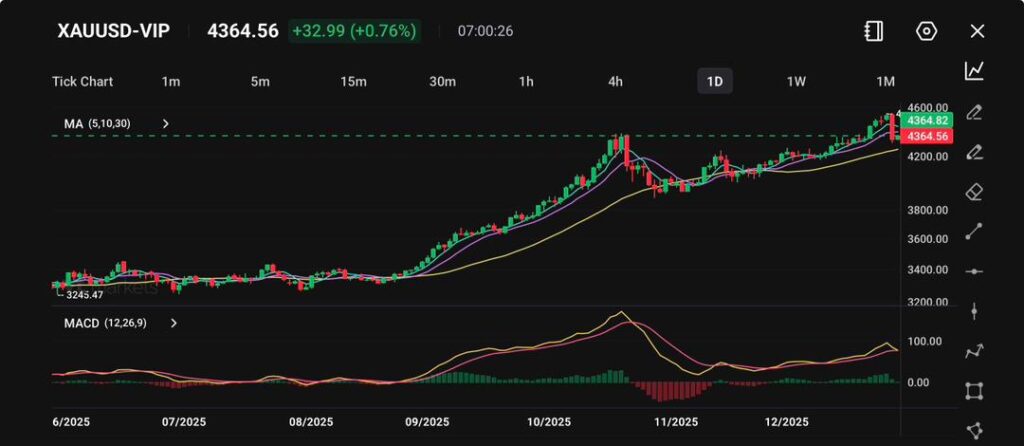Viewport: 1024px width, 446px height.
Task: Switch to the 1W timeframe
Action: pyautogui.click(x=796, y=81)
